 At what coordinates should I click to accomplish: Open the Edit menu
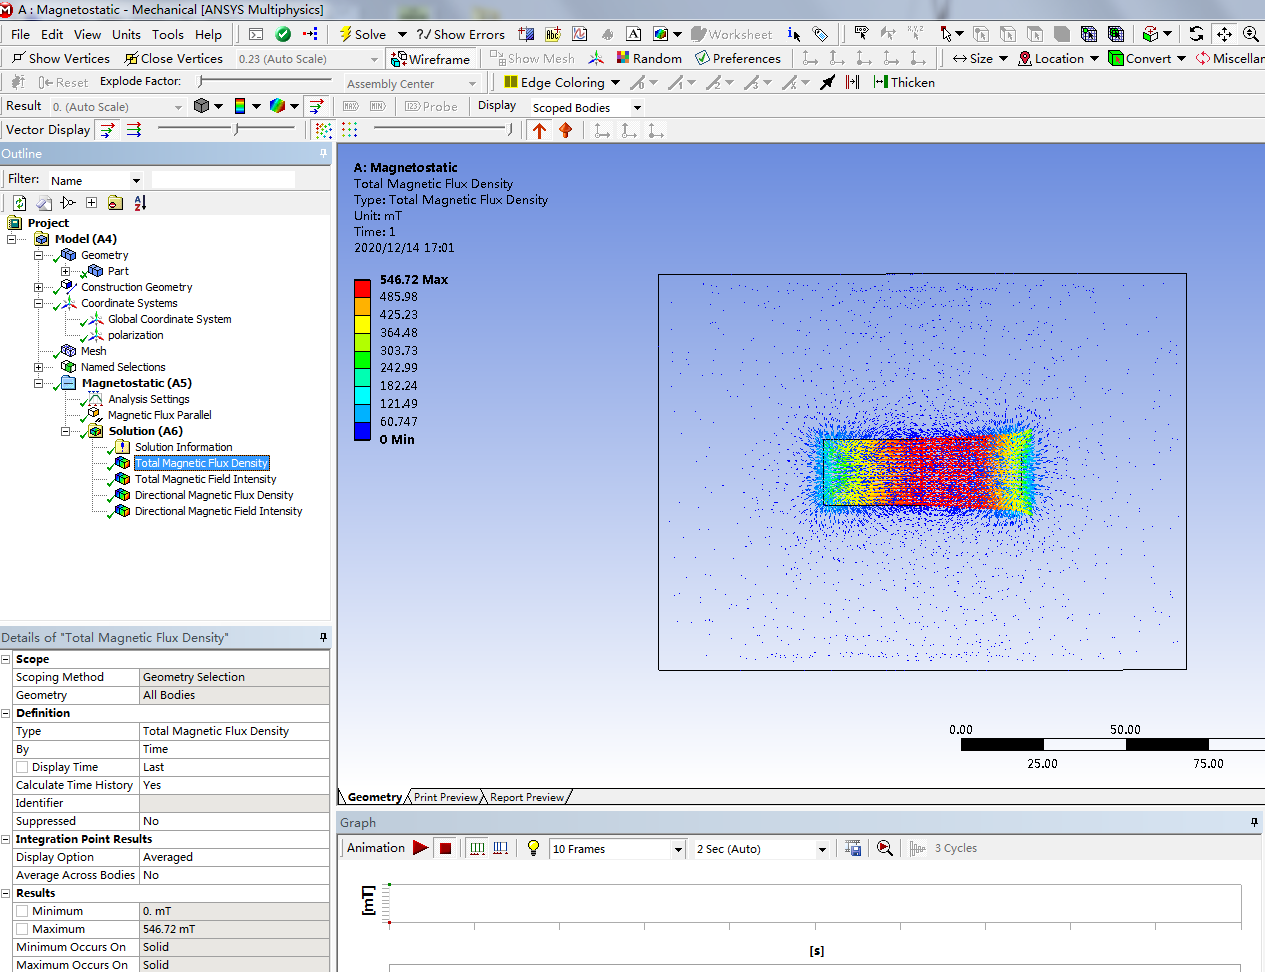pyautogui.click(x=52, y=34)
